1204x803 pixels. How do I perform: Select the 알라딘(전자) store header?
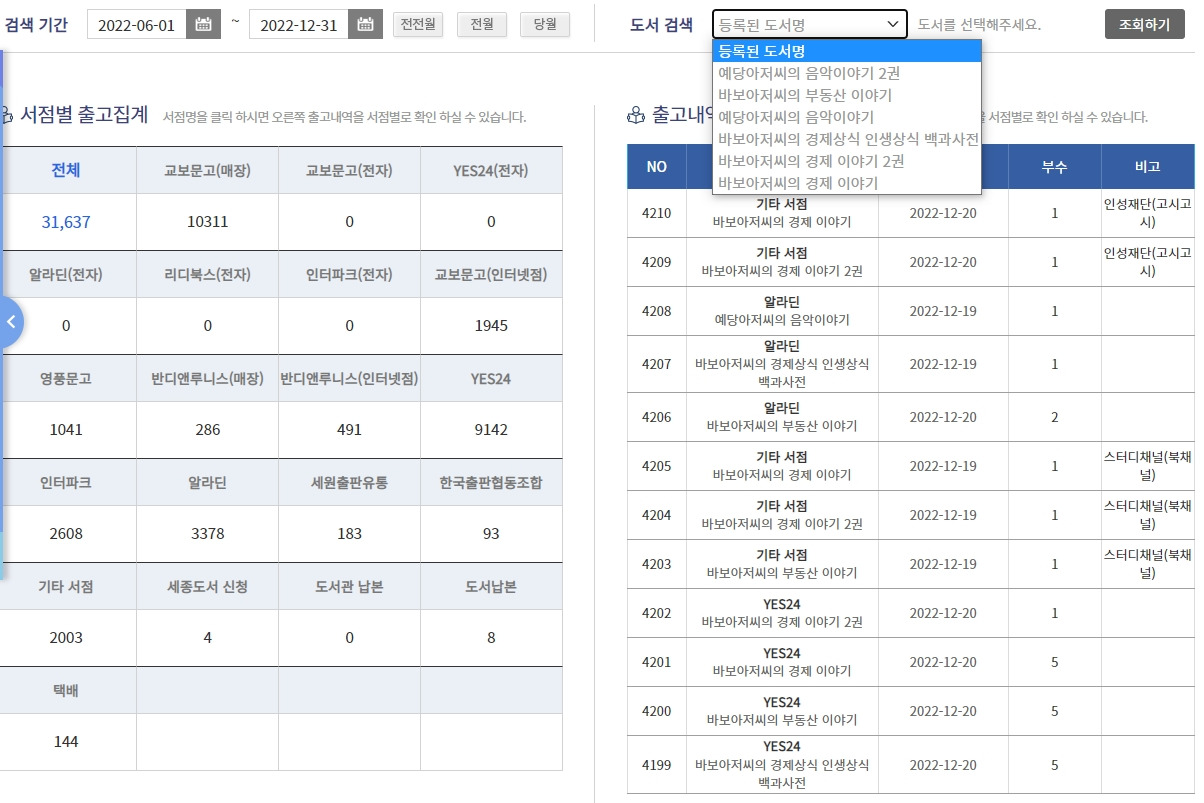point(66,274)
